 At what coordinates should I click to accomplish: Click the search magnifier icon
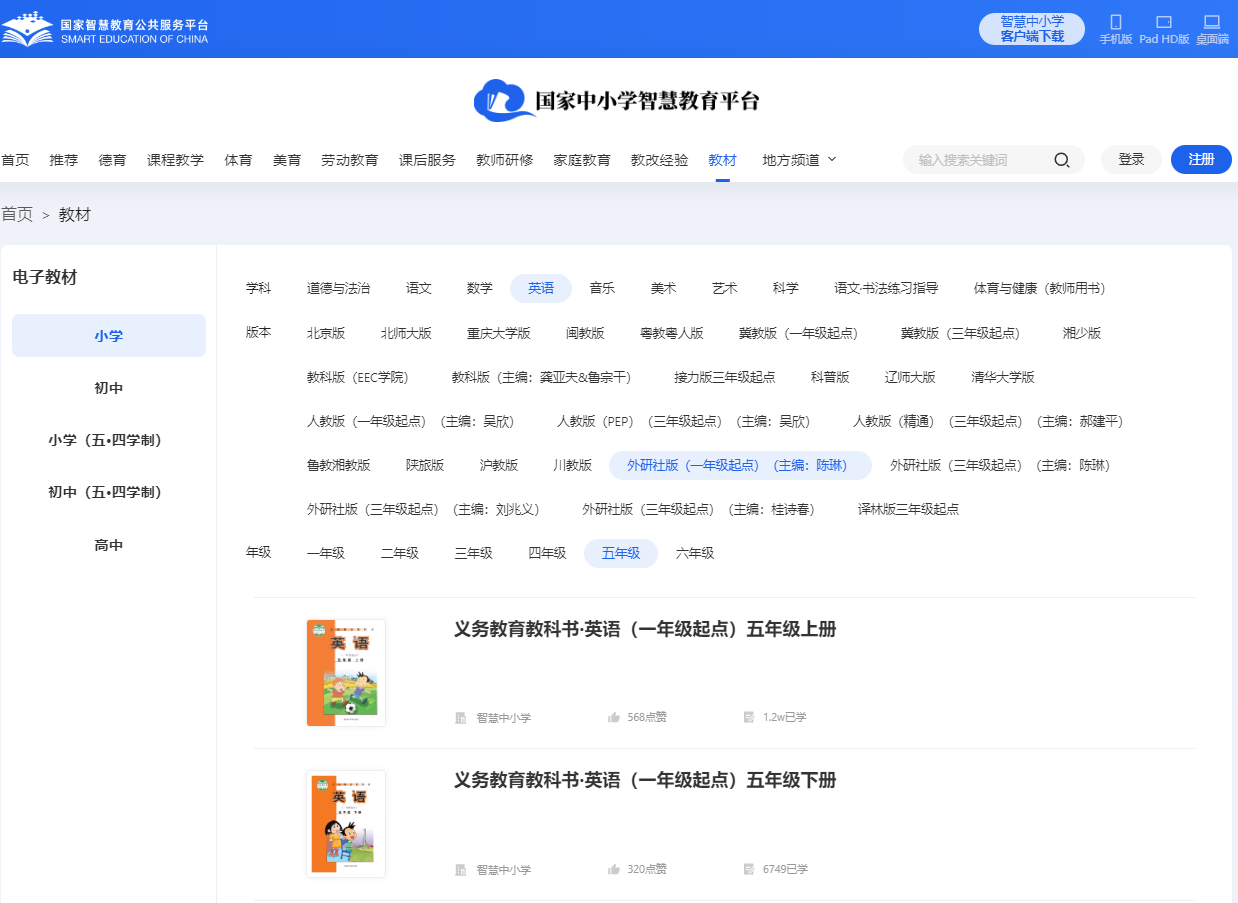click(1061, 160)
